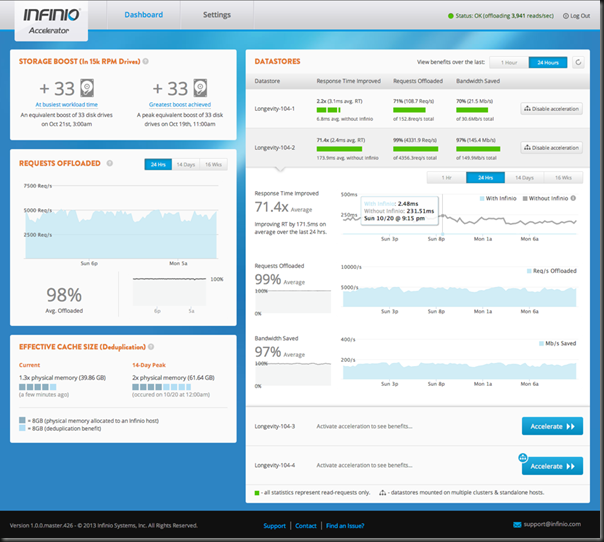Select 14 Days in datastore detail range
The height and width of the screenshot is (542, 604).
click(524, 178)
